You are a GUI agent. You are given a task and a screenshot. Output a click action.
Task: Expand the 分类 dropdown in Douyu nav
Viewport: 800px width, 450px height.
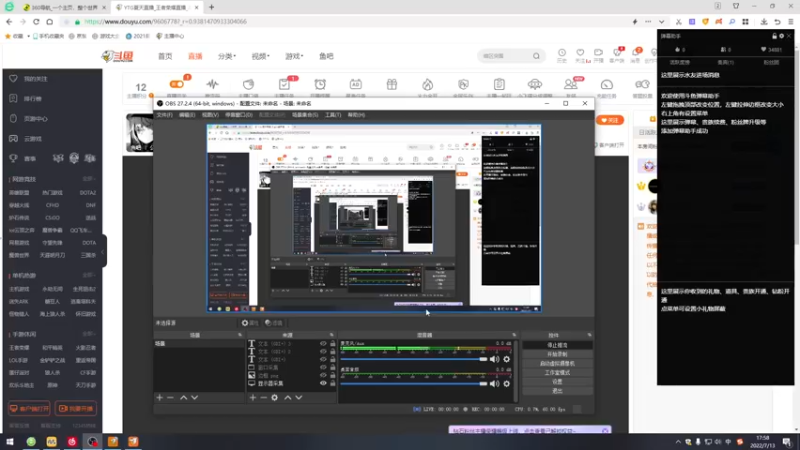tap(227, 56)
